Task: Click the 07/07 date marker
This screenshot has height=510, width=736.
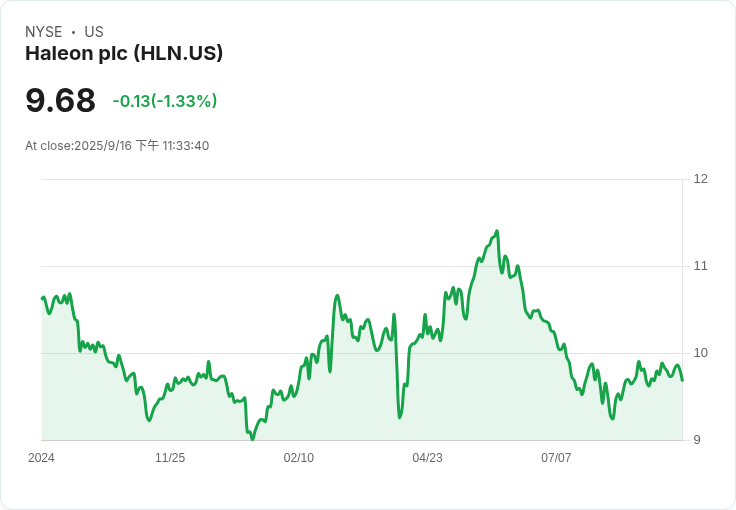Action: [x=556, y=457]
